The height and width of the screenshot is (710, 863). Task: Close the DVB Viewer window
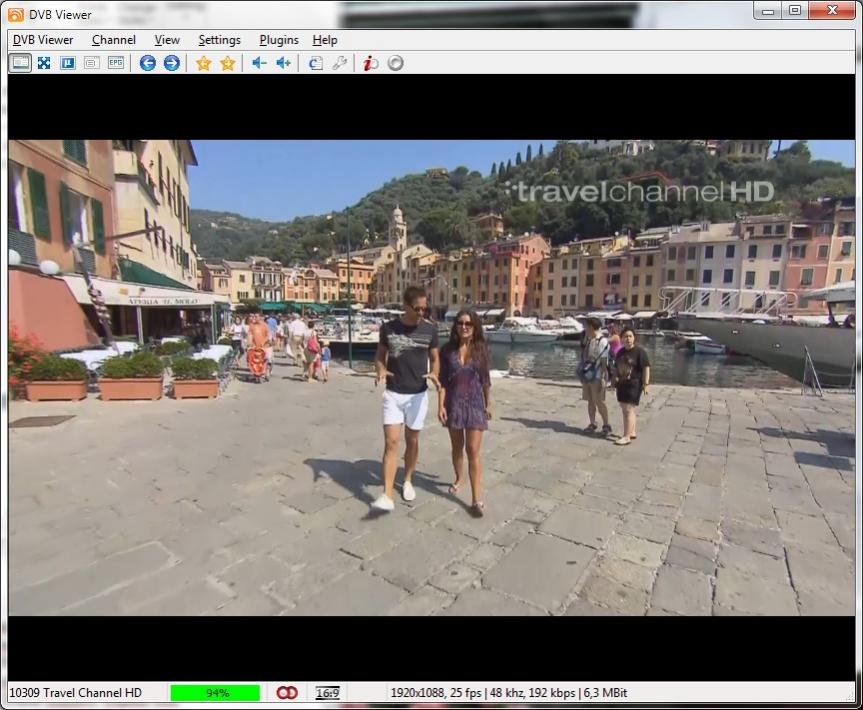(832, 11)
